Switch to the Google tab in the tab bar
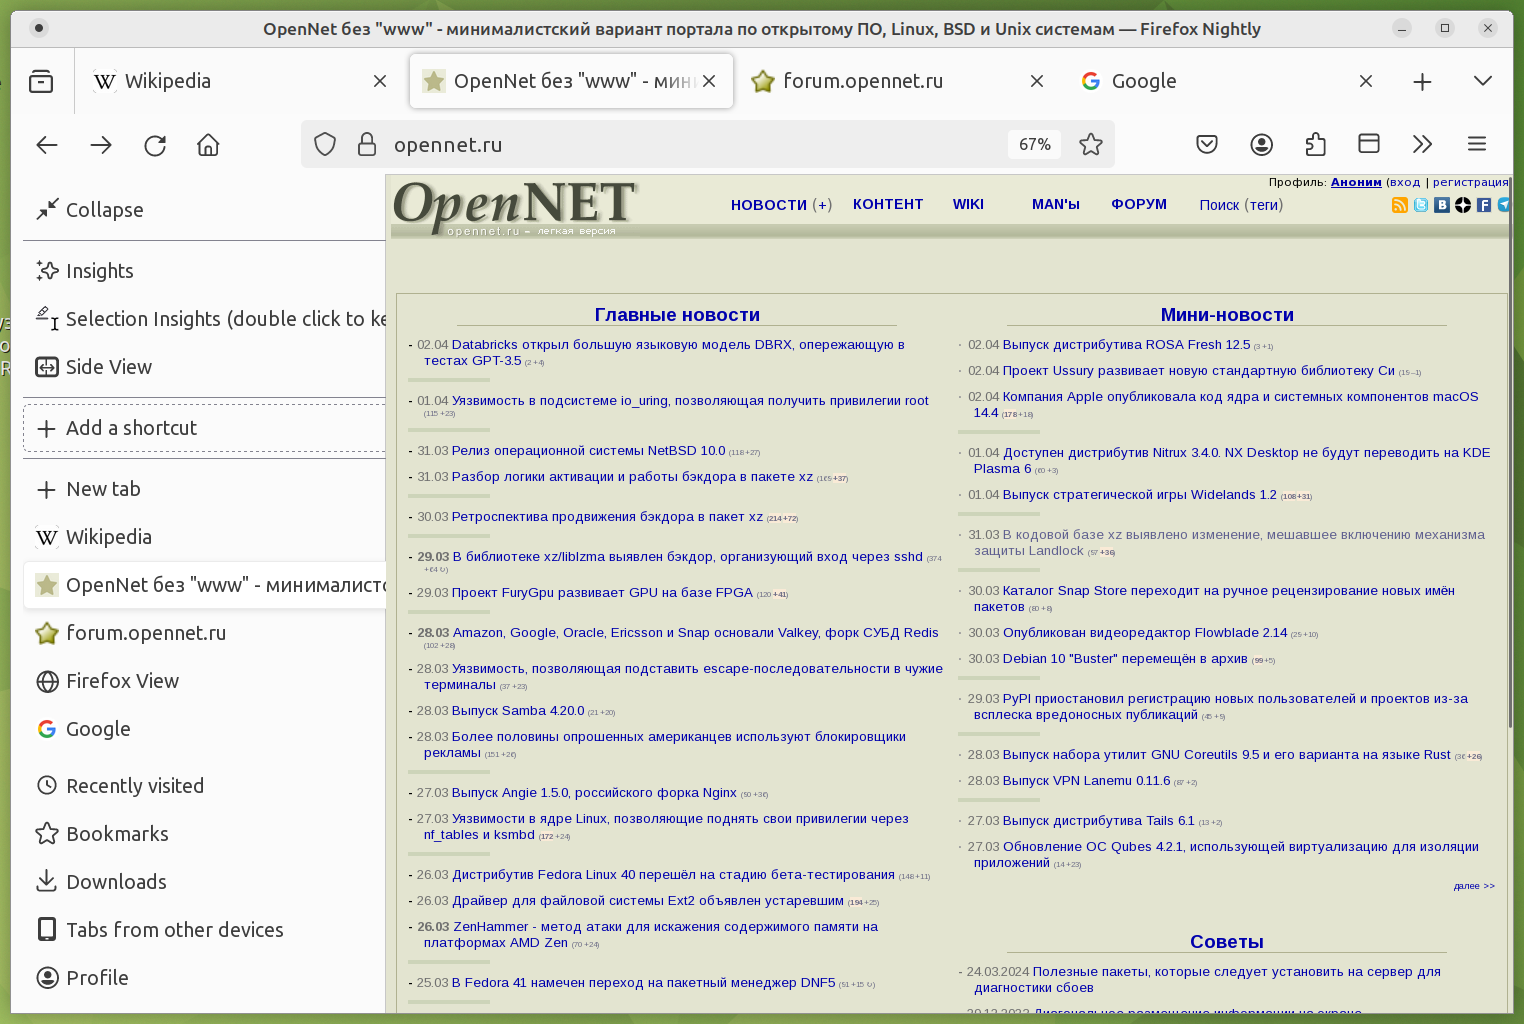The height and width of the screenshot is (1024, 1524). coord(1228,81)
